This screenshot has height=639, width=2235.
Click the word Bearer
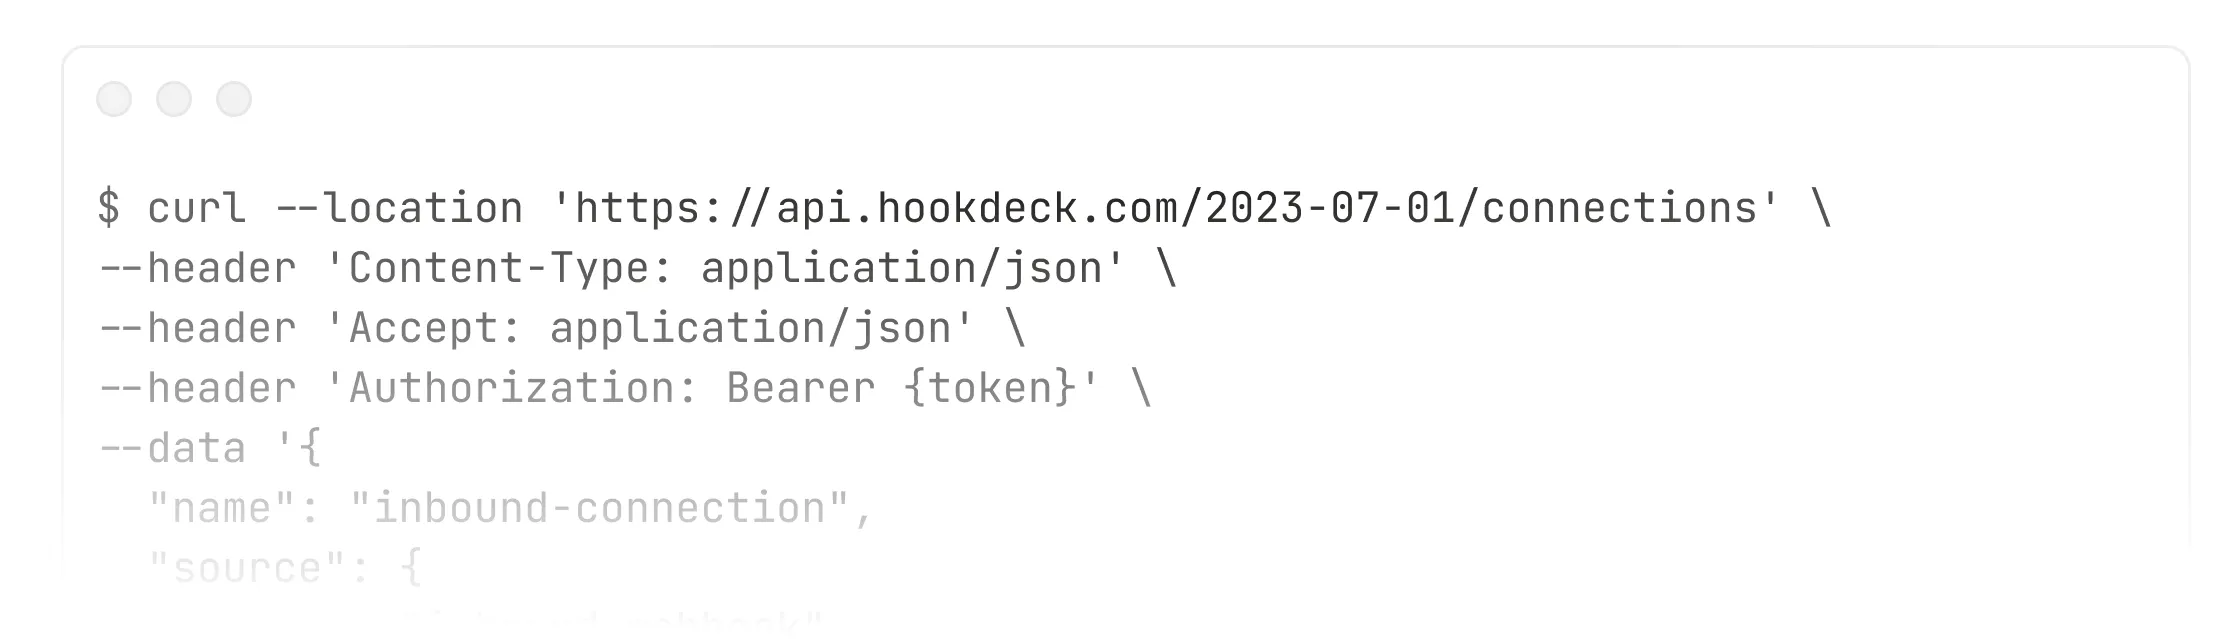[801, 388]
